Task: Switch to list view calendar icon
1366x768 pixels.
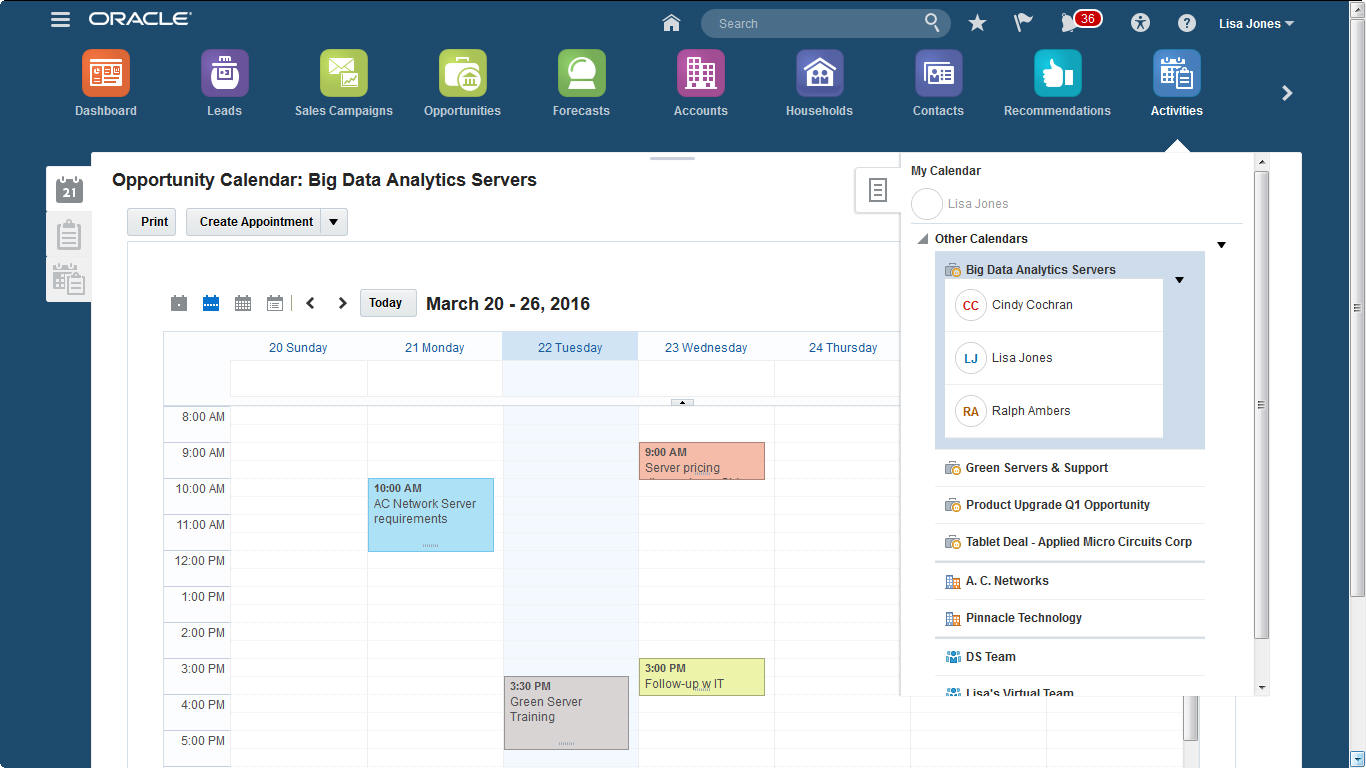Action: pos(275,303)
